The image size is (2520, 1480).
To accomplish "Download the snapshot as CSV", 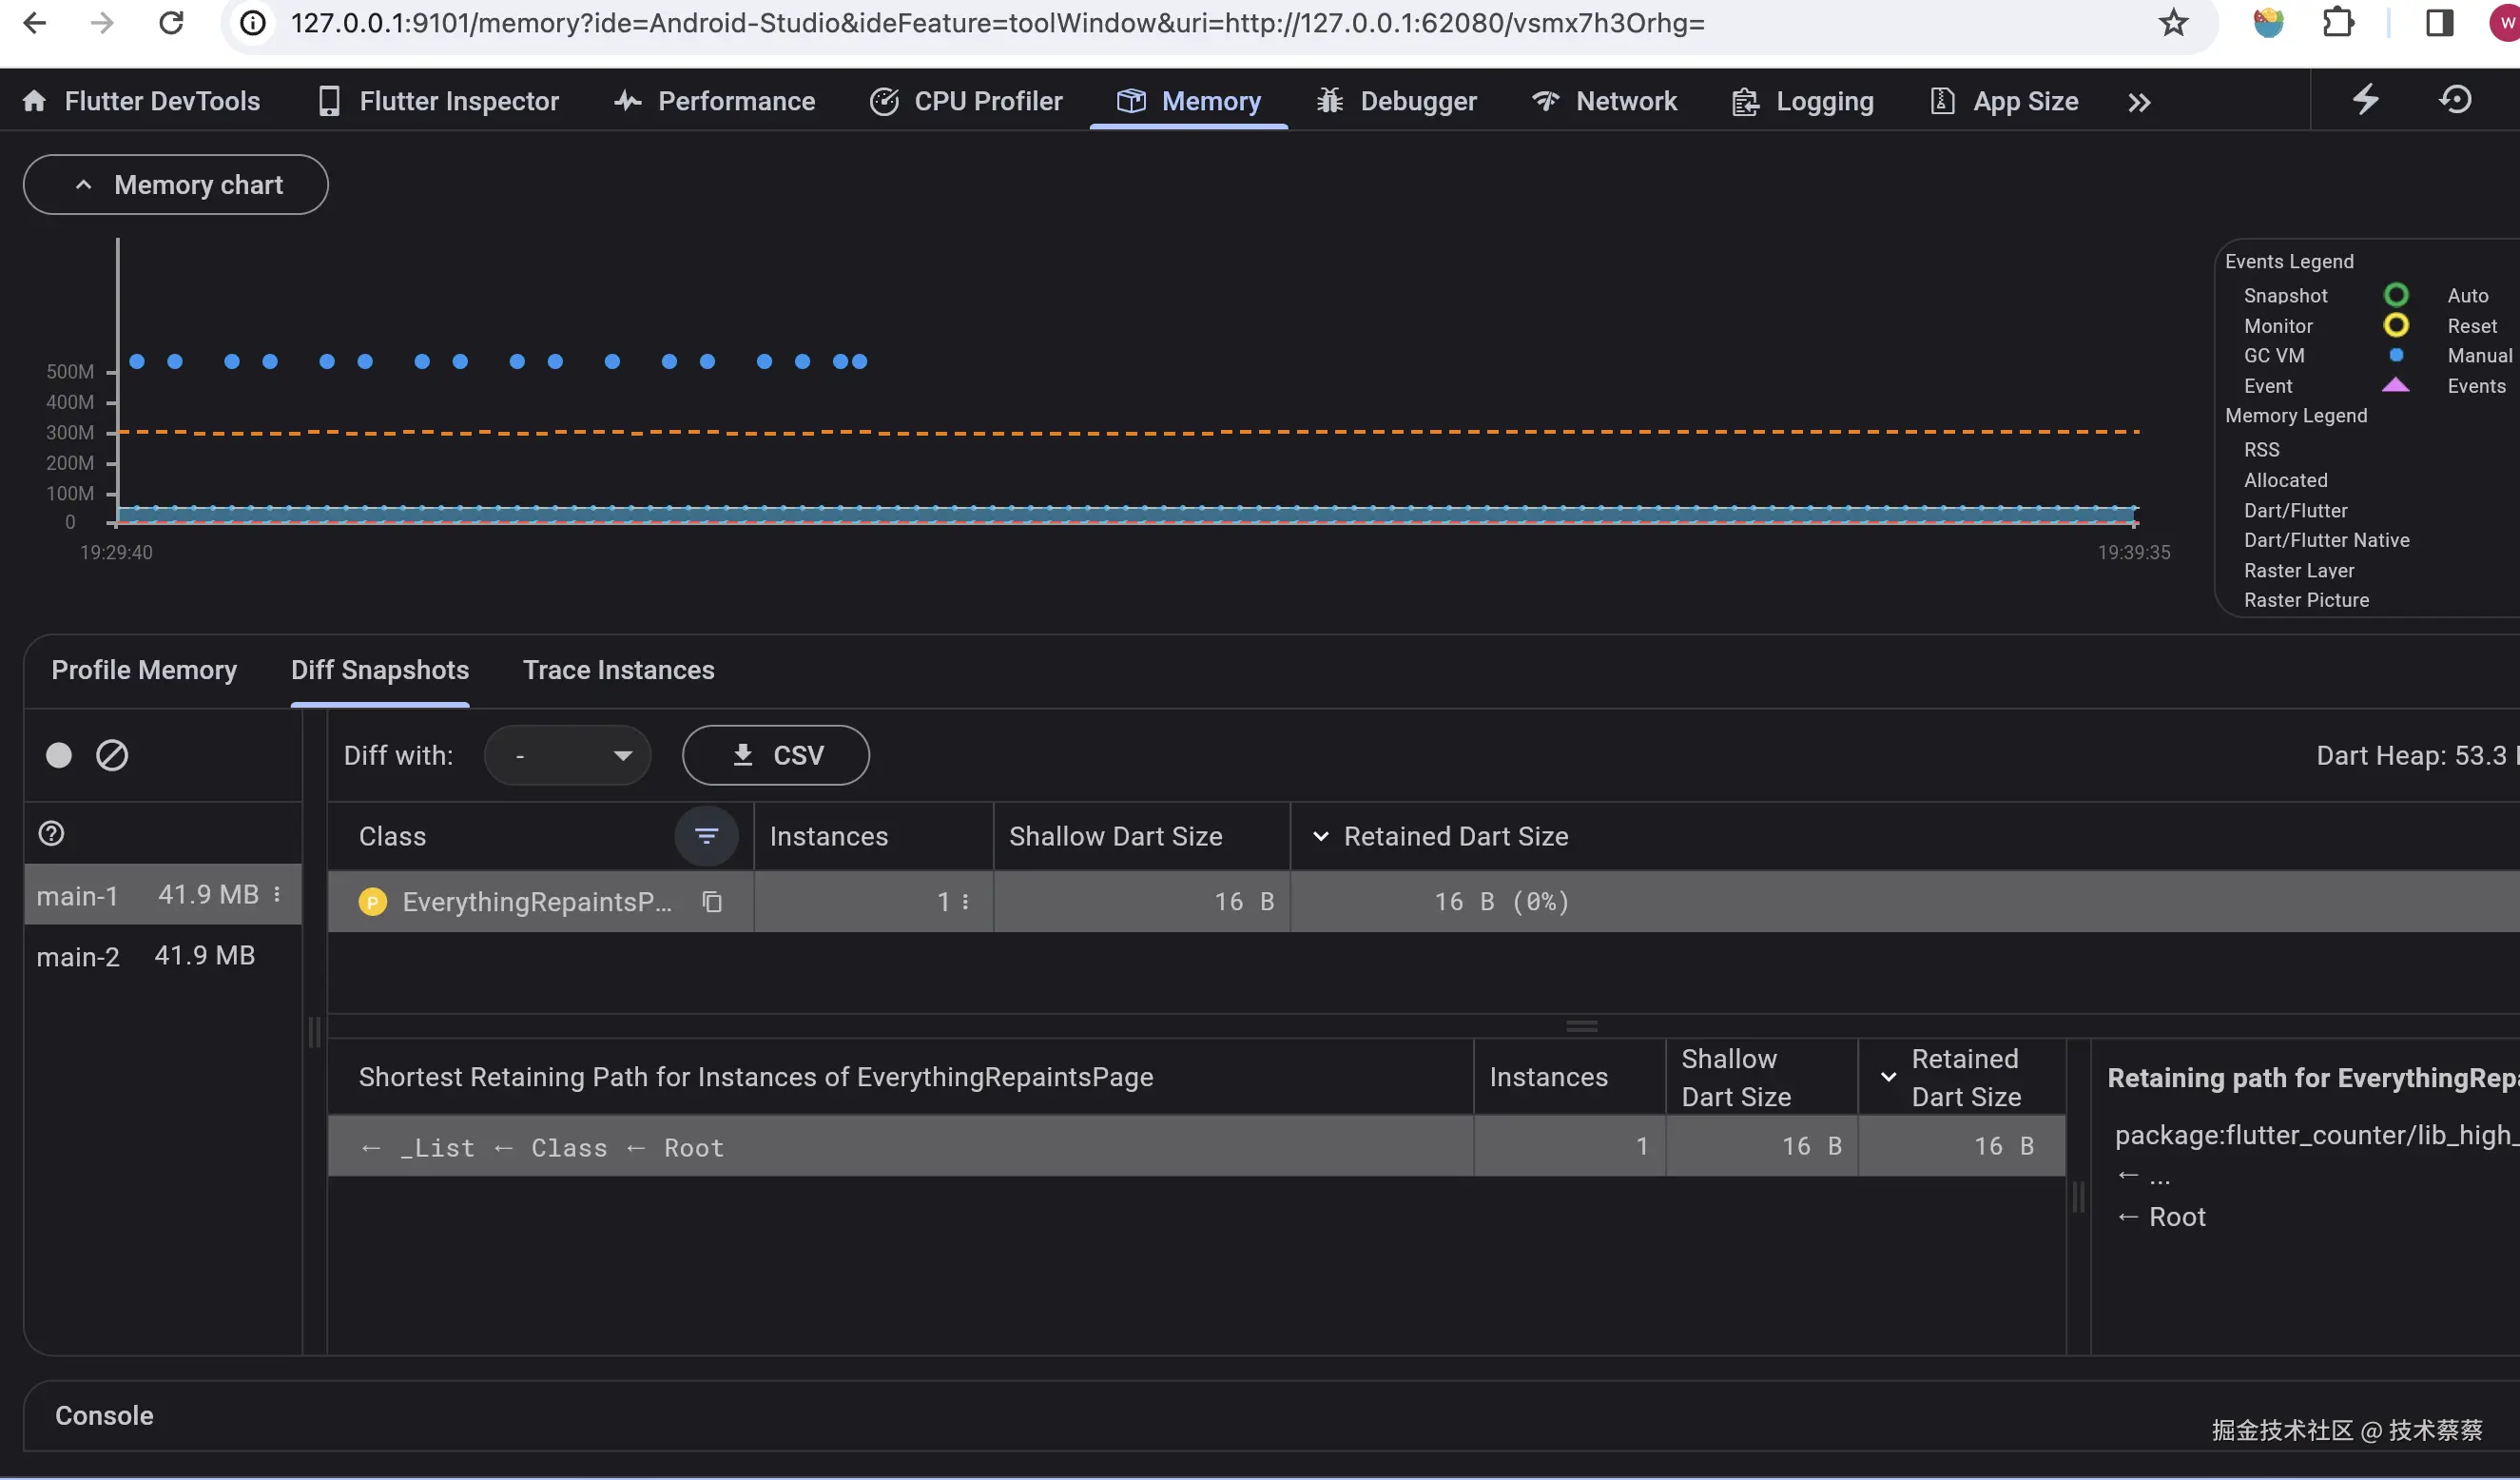I will 776,755.
